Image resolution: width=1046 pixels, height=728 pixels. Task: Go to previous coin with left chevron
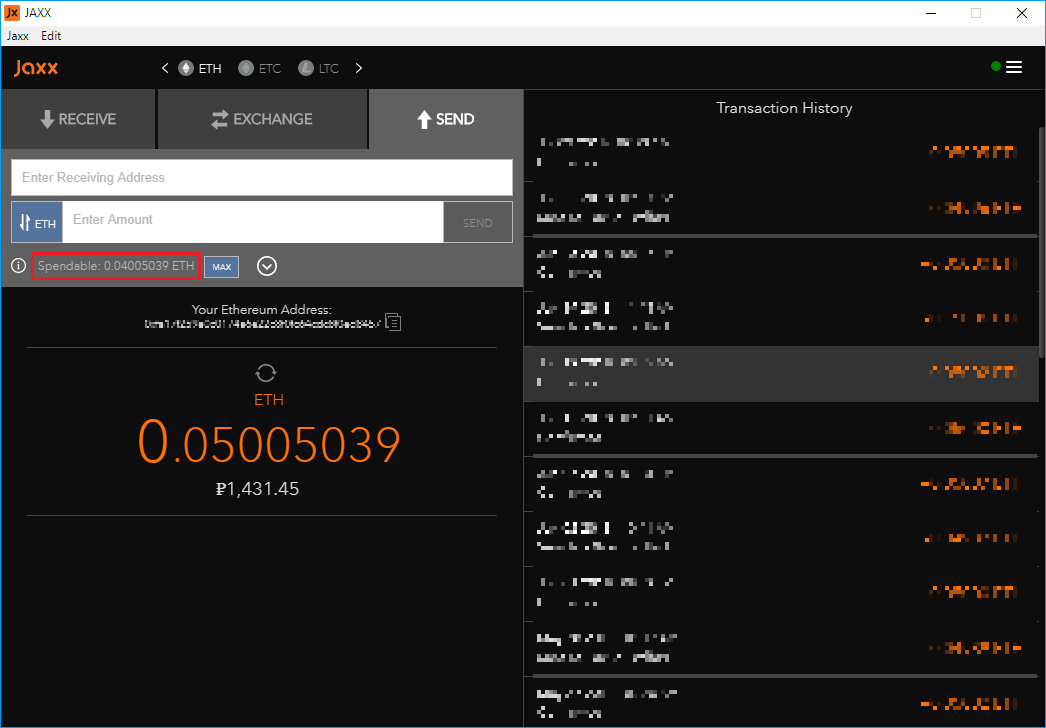pyautogui.click(x=165, y=68)
